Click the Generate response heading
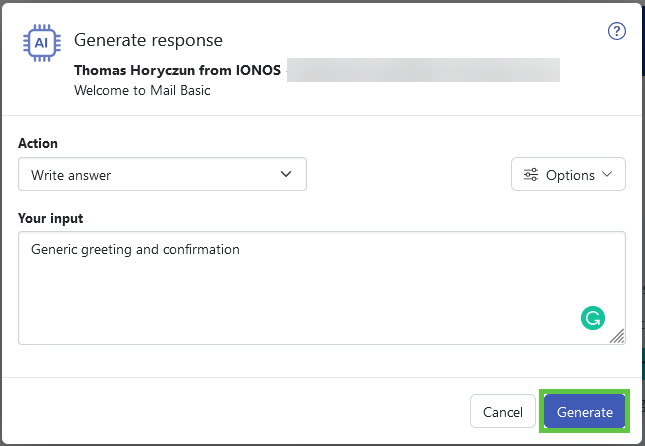 click(x=148, y=40)
